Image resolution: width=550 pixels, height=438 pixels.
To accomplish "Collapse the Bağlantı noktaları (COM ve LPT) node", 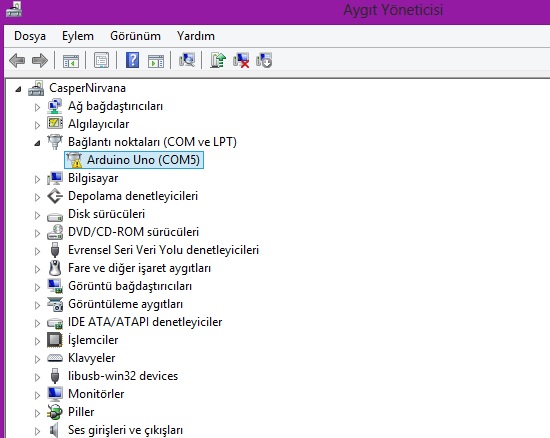I will (x=37, y=143).
